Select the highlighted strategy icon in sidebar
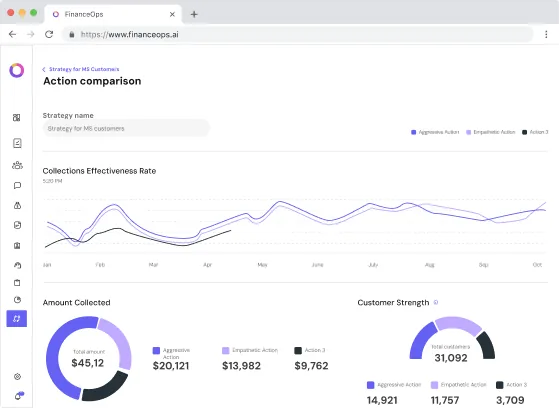Image resolution: width=559 pixels, height=408 pixels. 17,318
